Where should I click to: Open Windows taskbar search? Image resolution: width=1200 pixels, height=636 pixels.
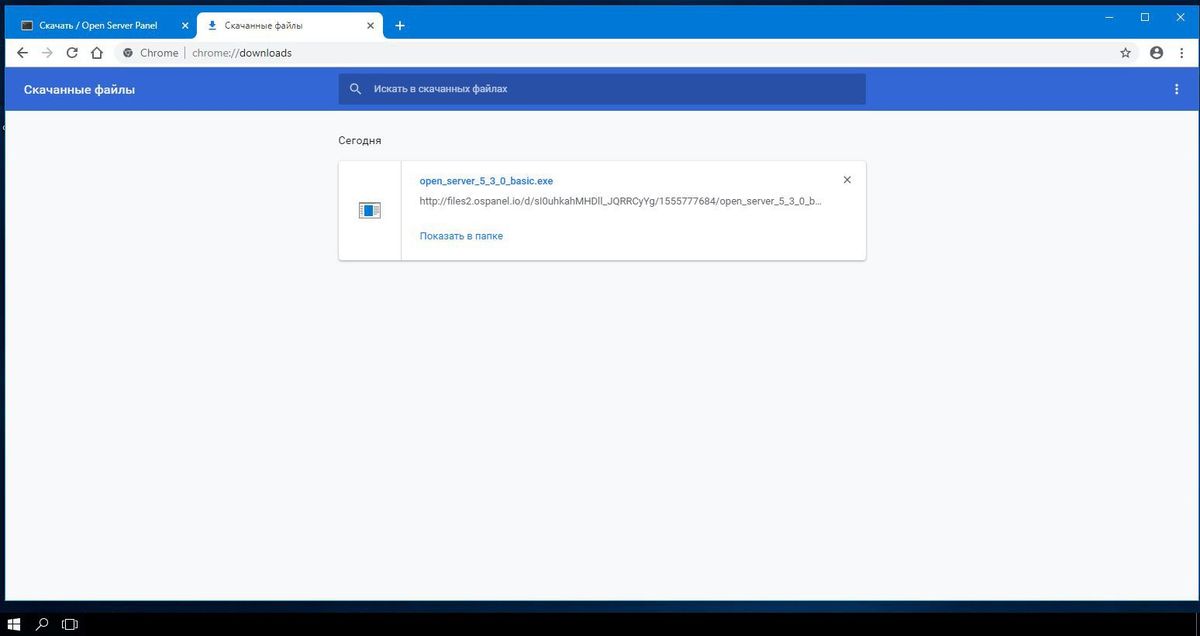42,624
